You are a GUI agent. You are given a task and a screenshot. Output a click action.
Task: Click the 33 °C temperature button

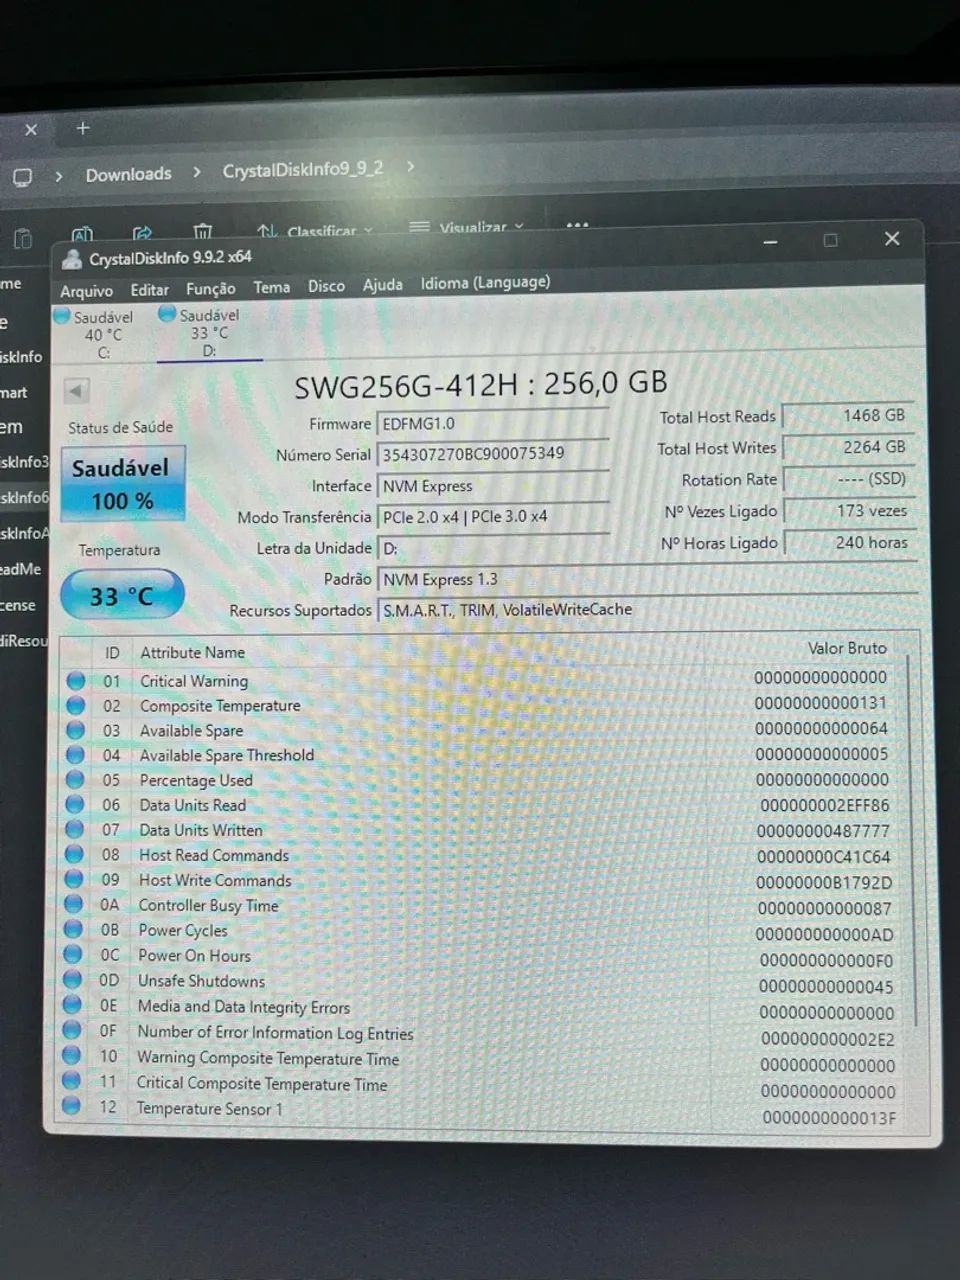[122, 596]
